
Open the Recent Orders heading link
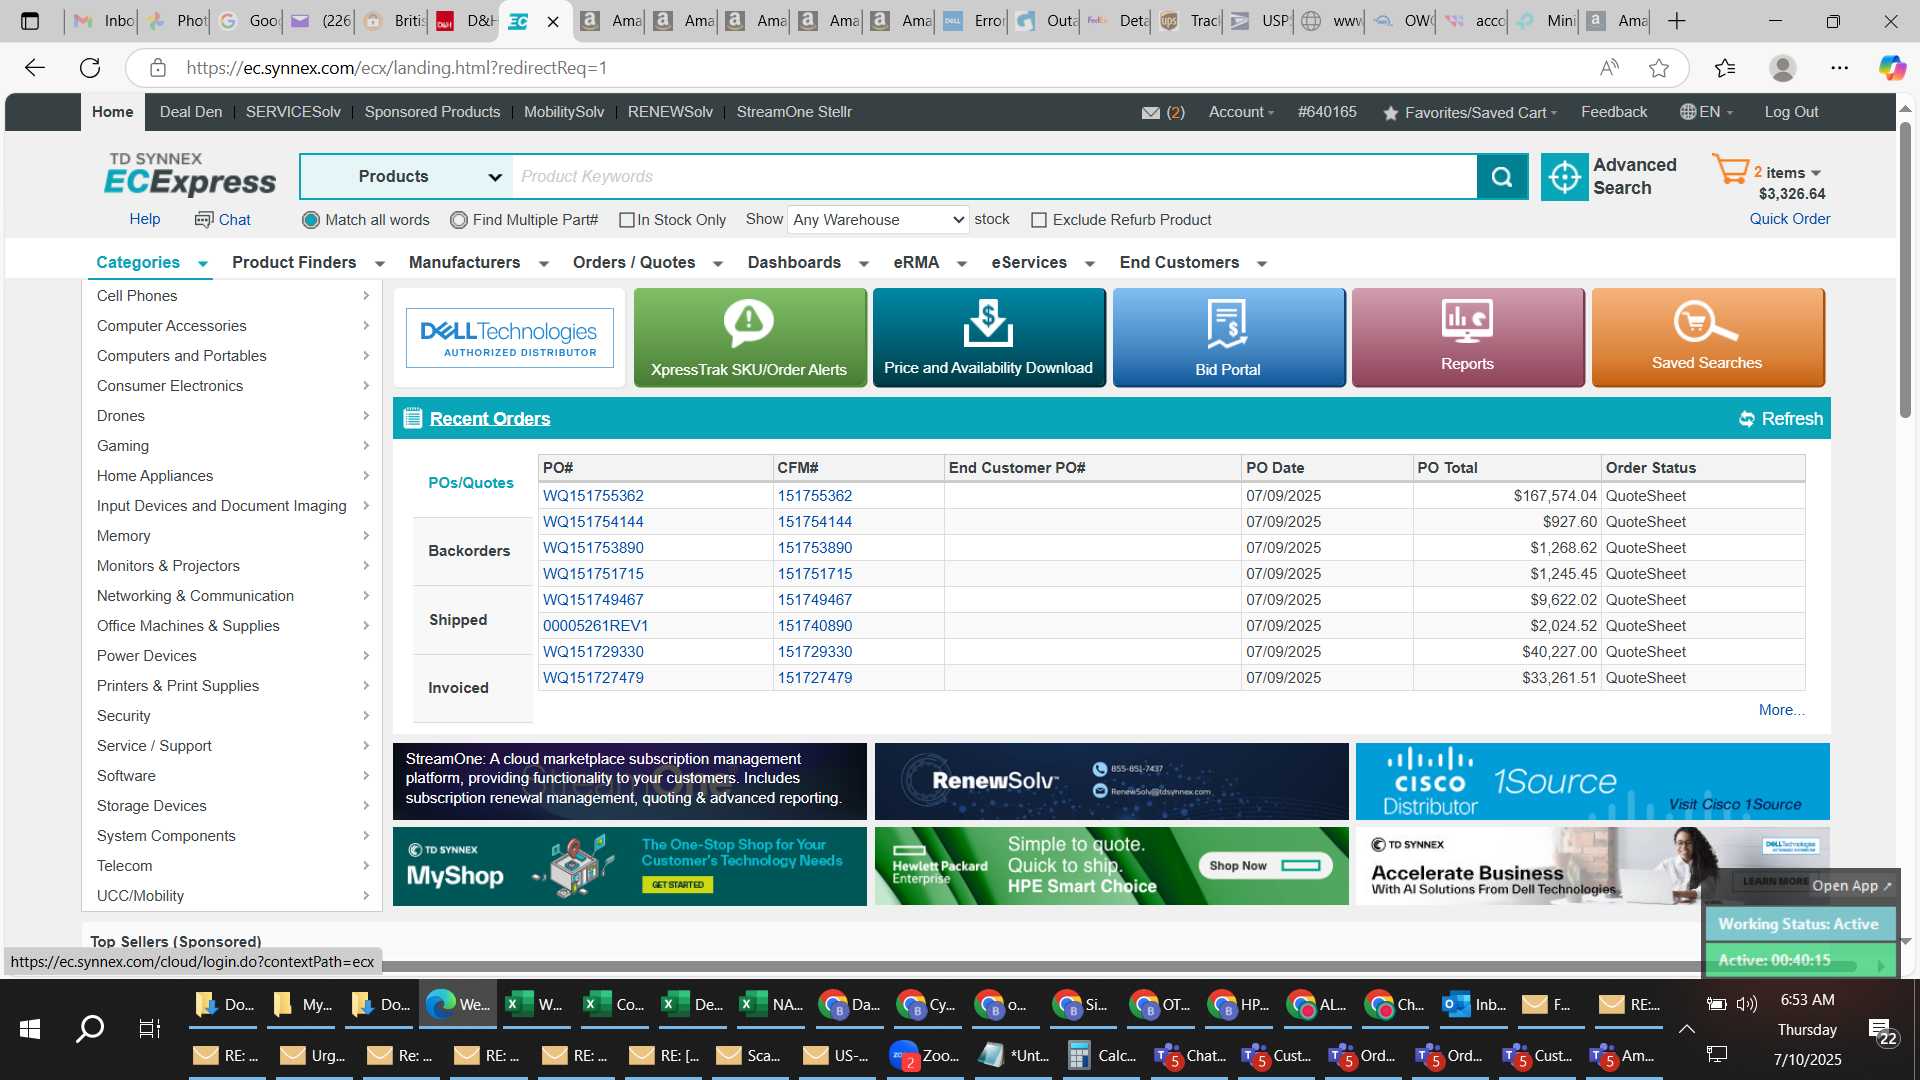[x=490, y=419]
